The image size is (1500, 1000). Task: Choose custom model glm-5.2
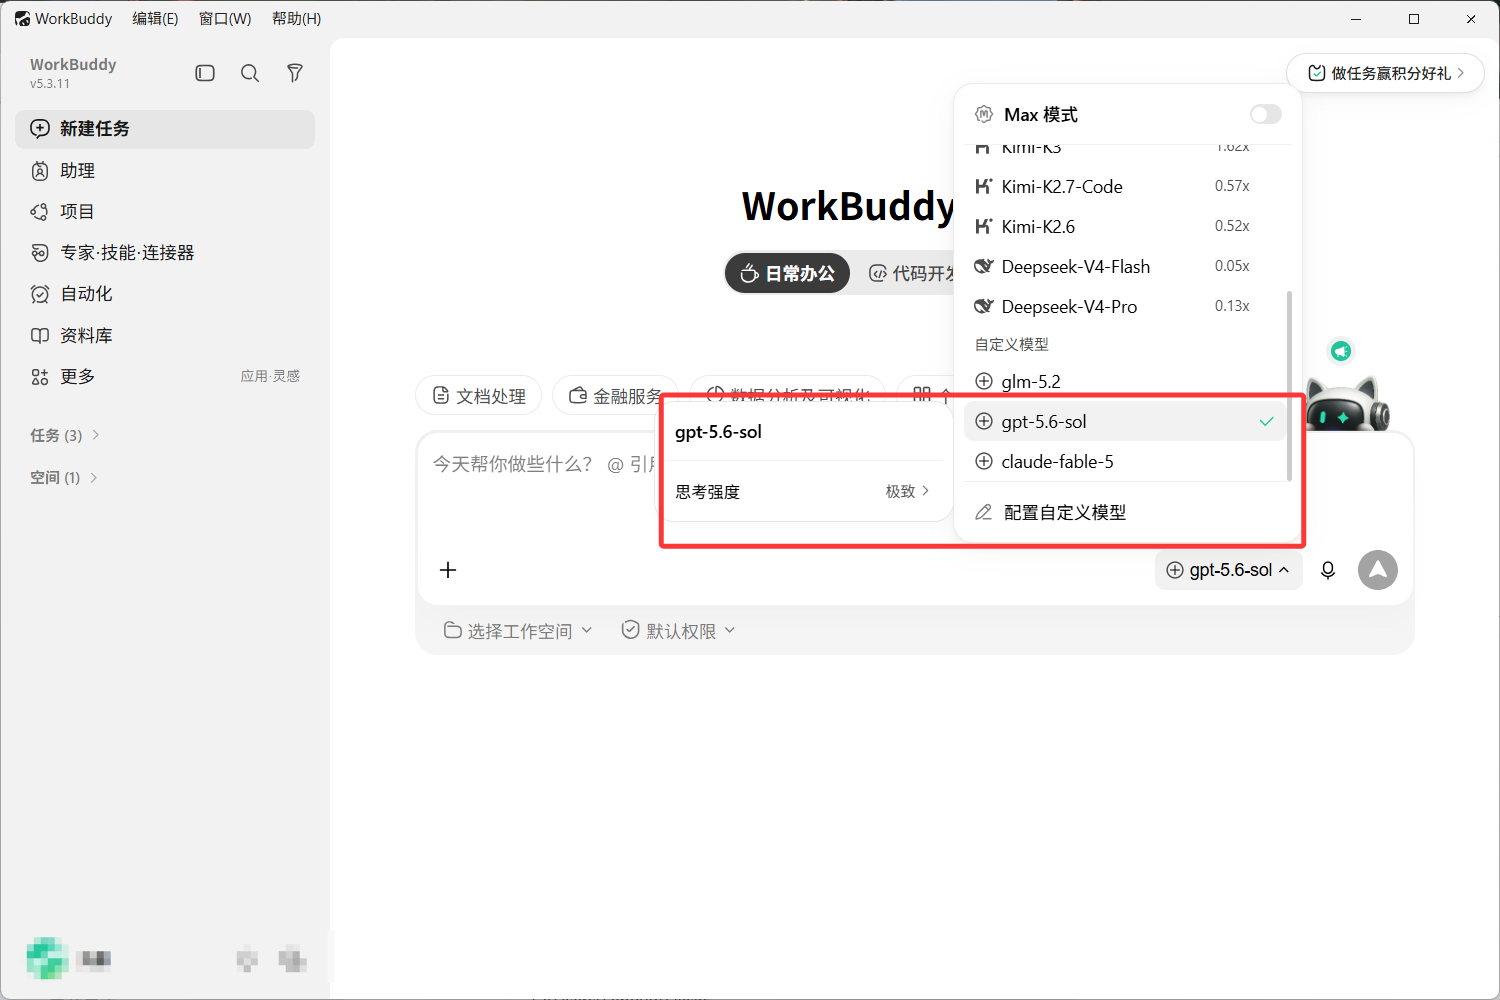[1124, 381]
